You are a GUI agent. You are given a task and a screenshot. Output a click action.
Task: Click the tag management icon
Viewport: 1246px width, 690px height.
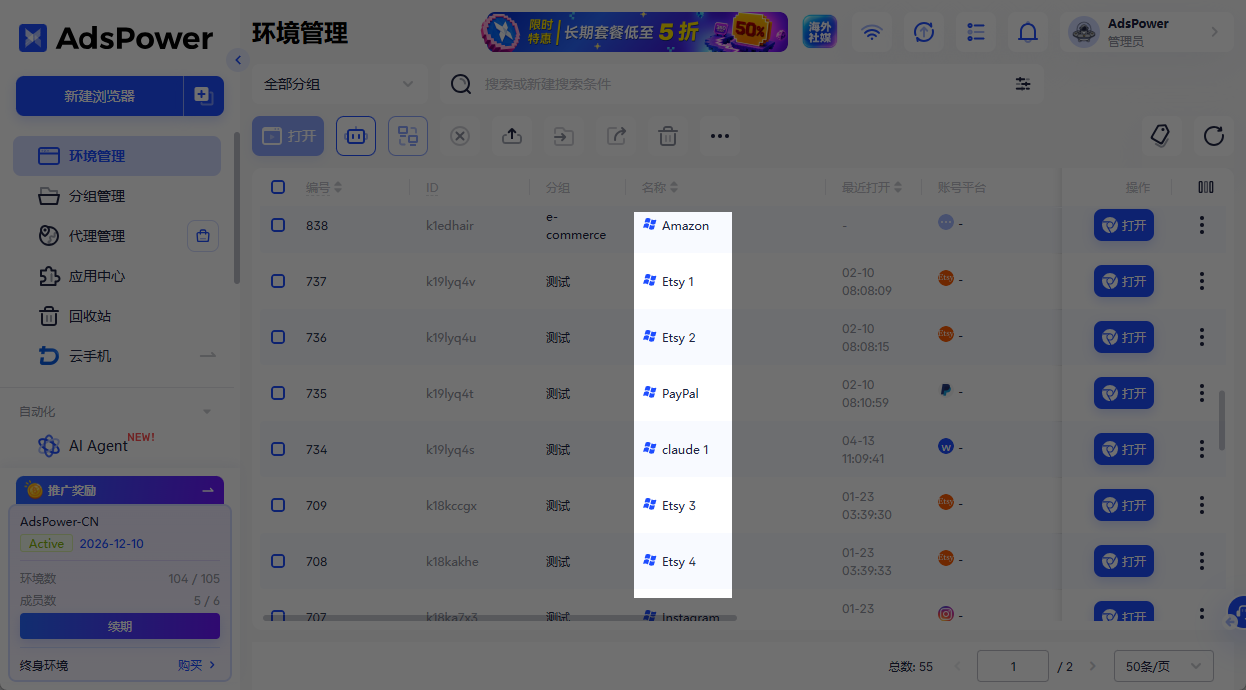click(1161, 136)
